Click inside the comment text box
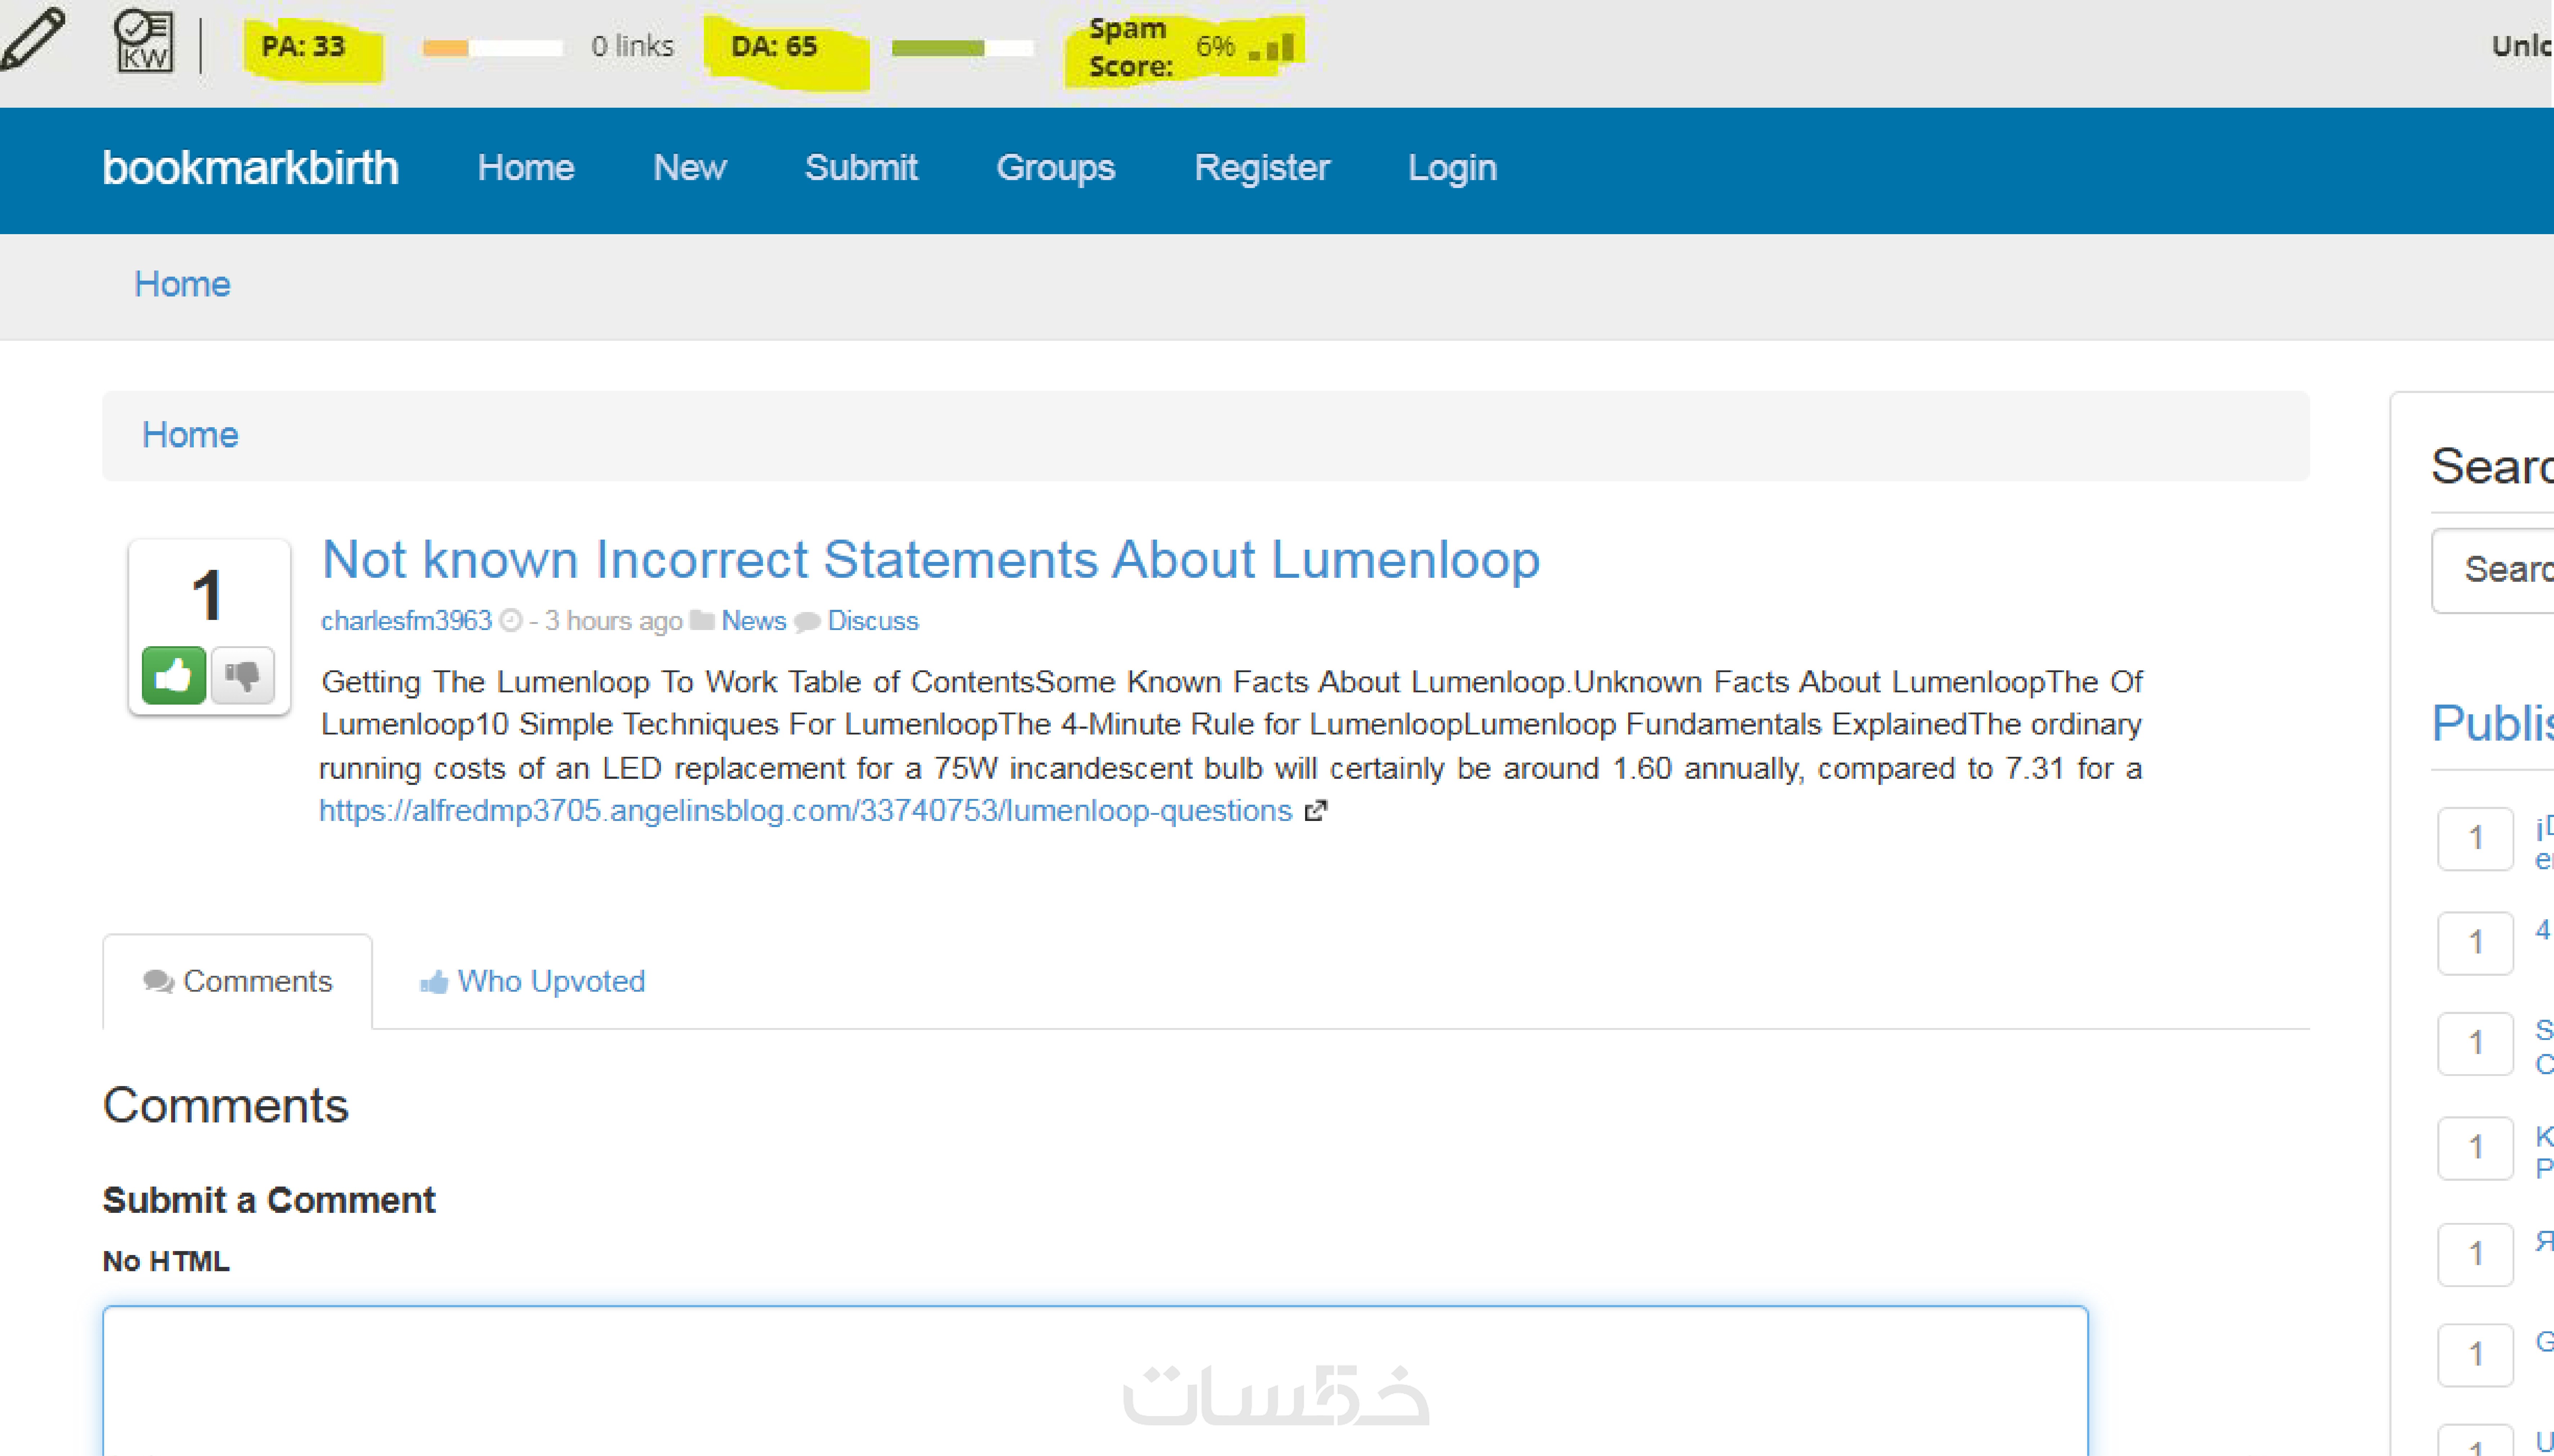Screen dimensions: 2554x1456 pyautogui.click(x=1095, y=1380)
